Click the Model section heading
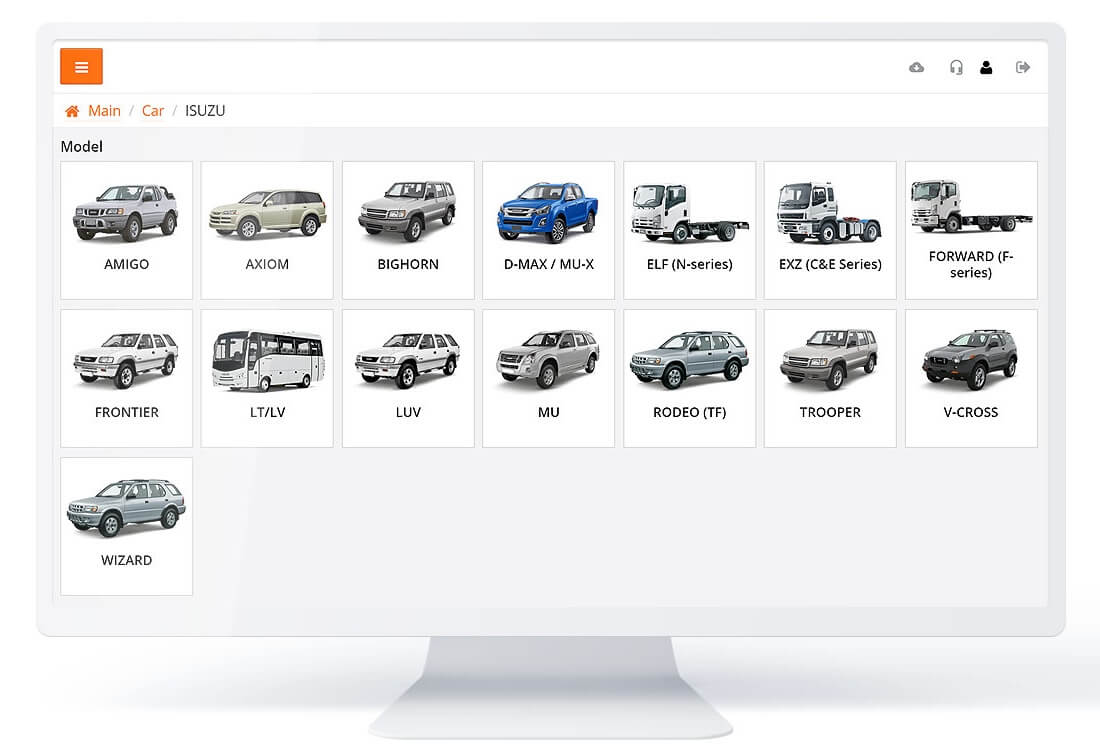Image resolution: width=1100 pixels, height=750 pixels. coord(81,147)
